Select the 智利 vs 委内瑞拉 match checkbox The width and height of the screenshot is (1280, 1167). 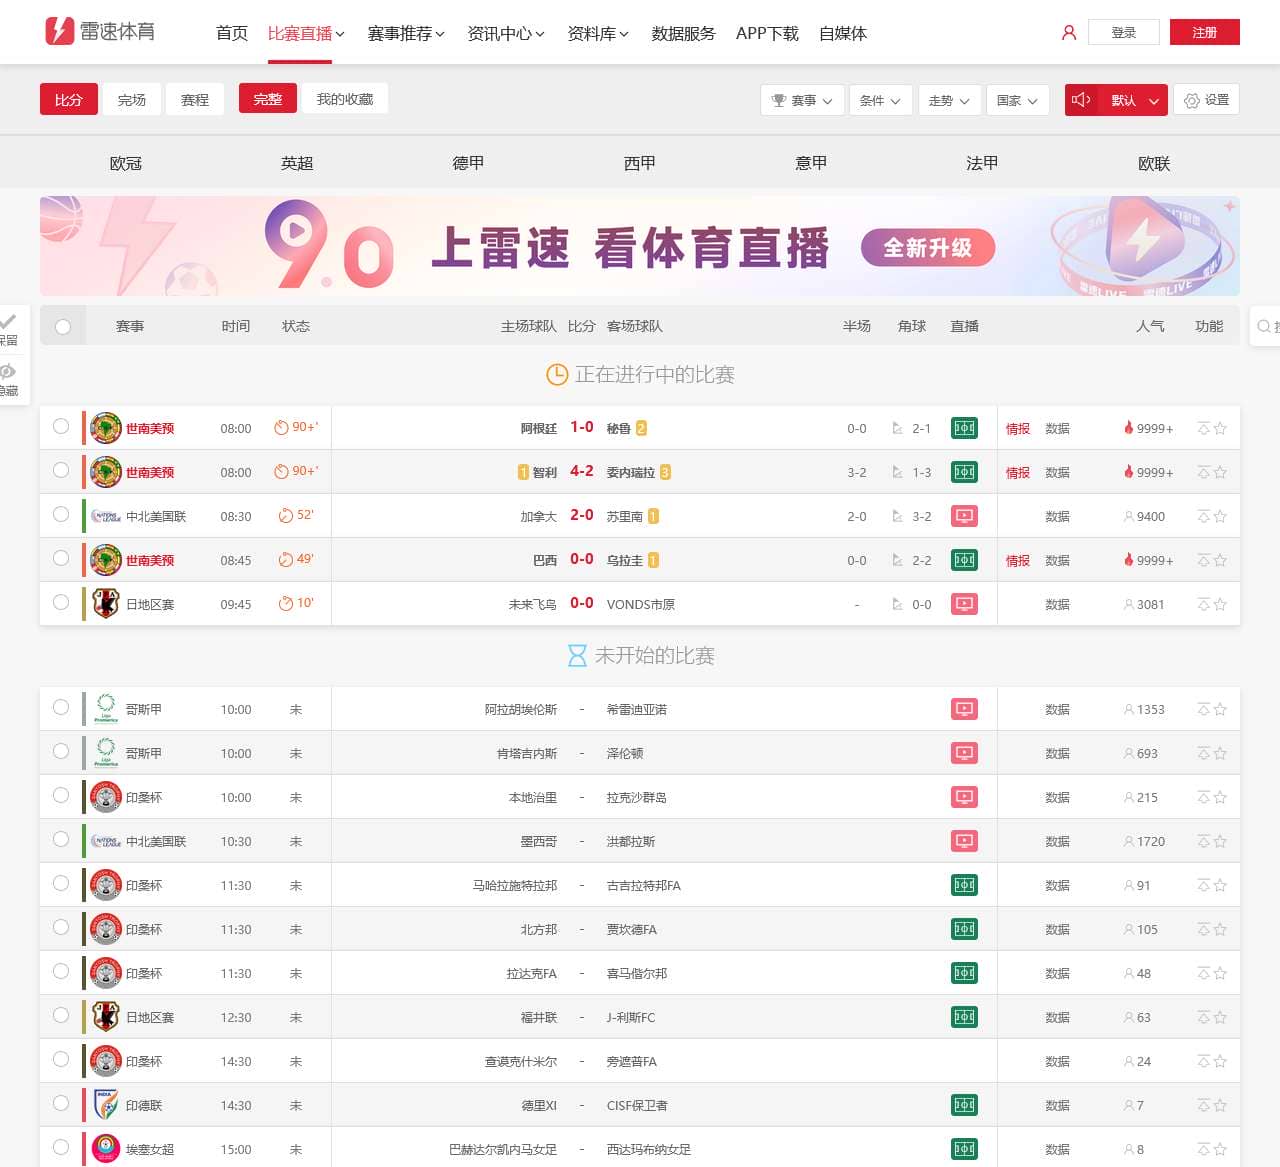(61, 470)
